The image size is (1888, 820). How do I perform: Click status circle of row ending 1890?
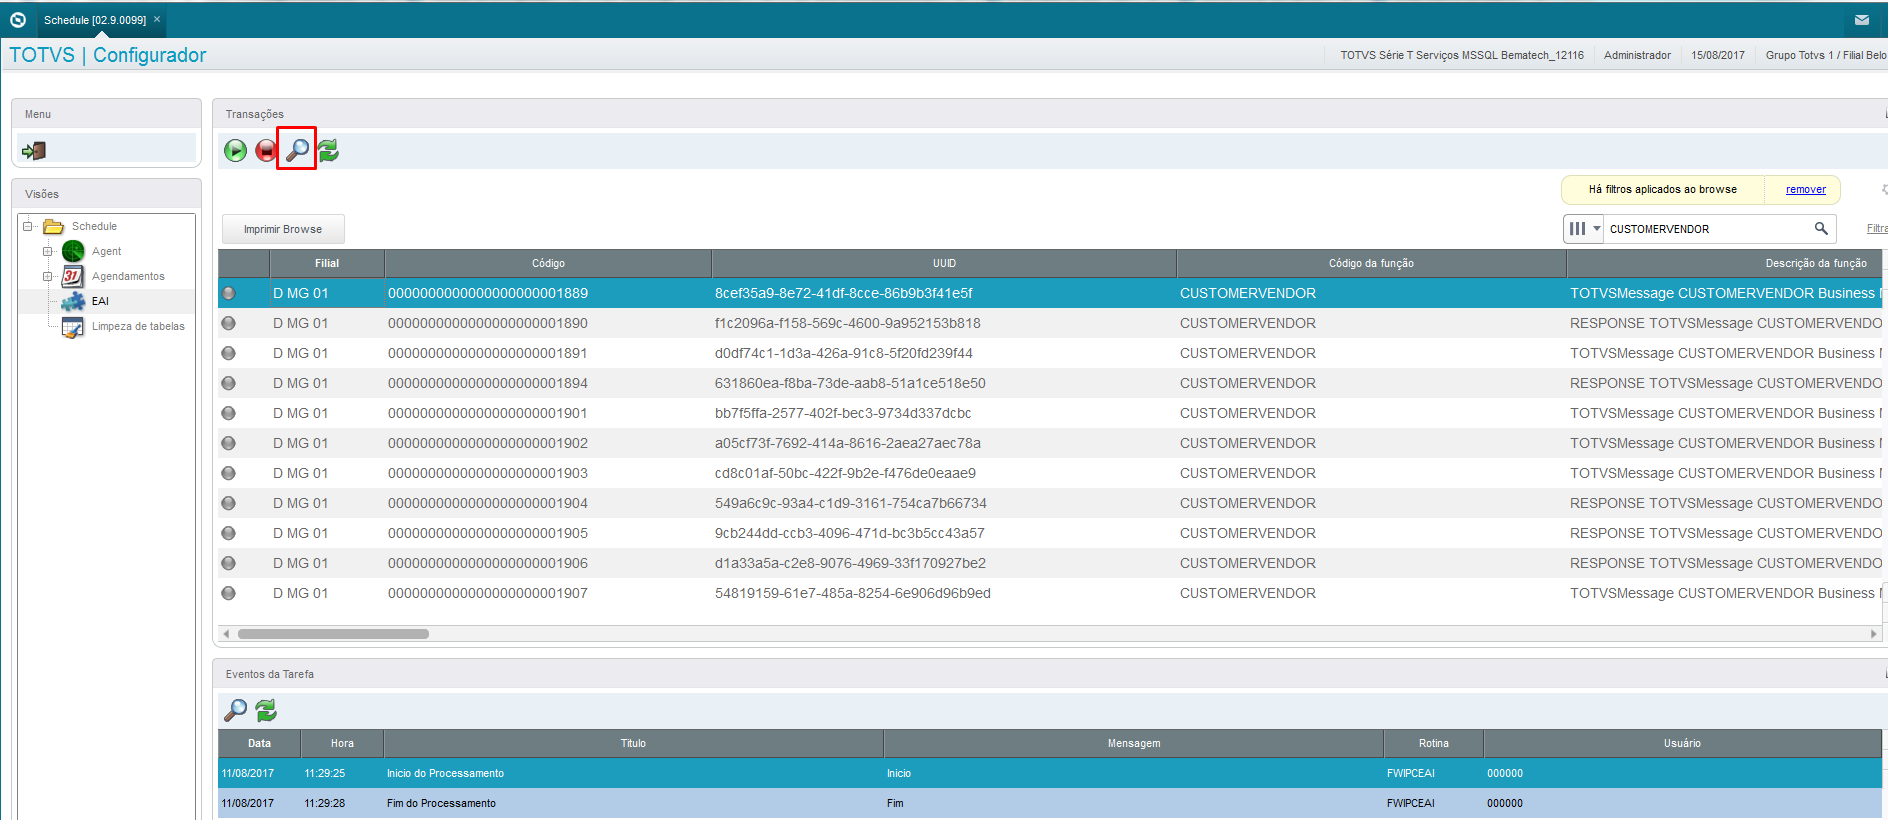point(229,323)
